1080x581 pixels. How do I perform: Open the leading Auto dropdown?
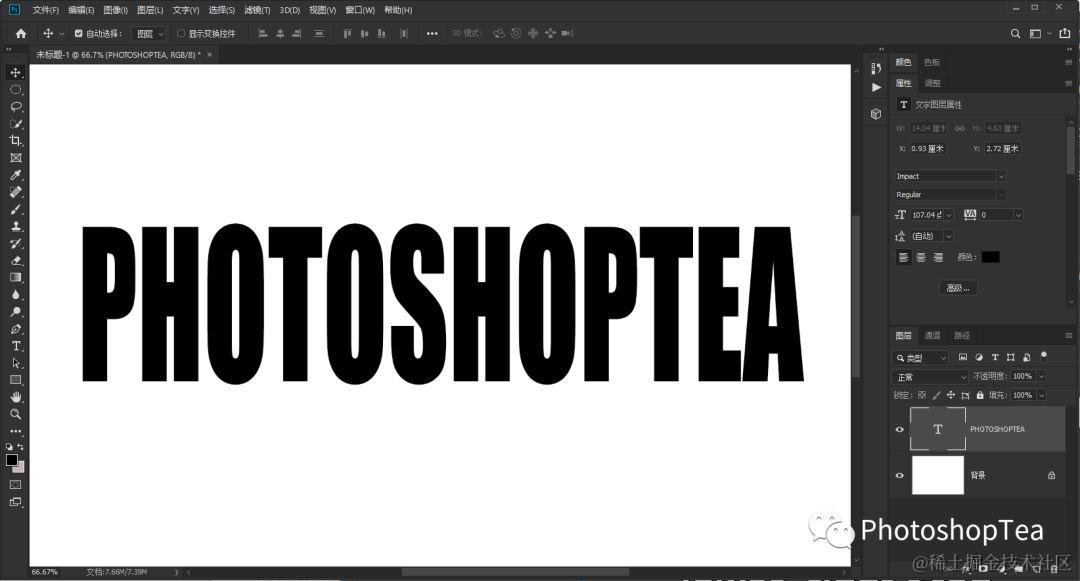pos(948,236)
